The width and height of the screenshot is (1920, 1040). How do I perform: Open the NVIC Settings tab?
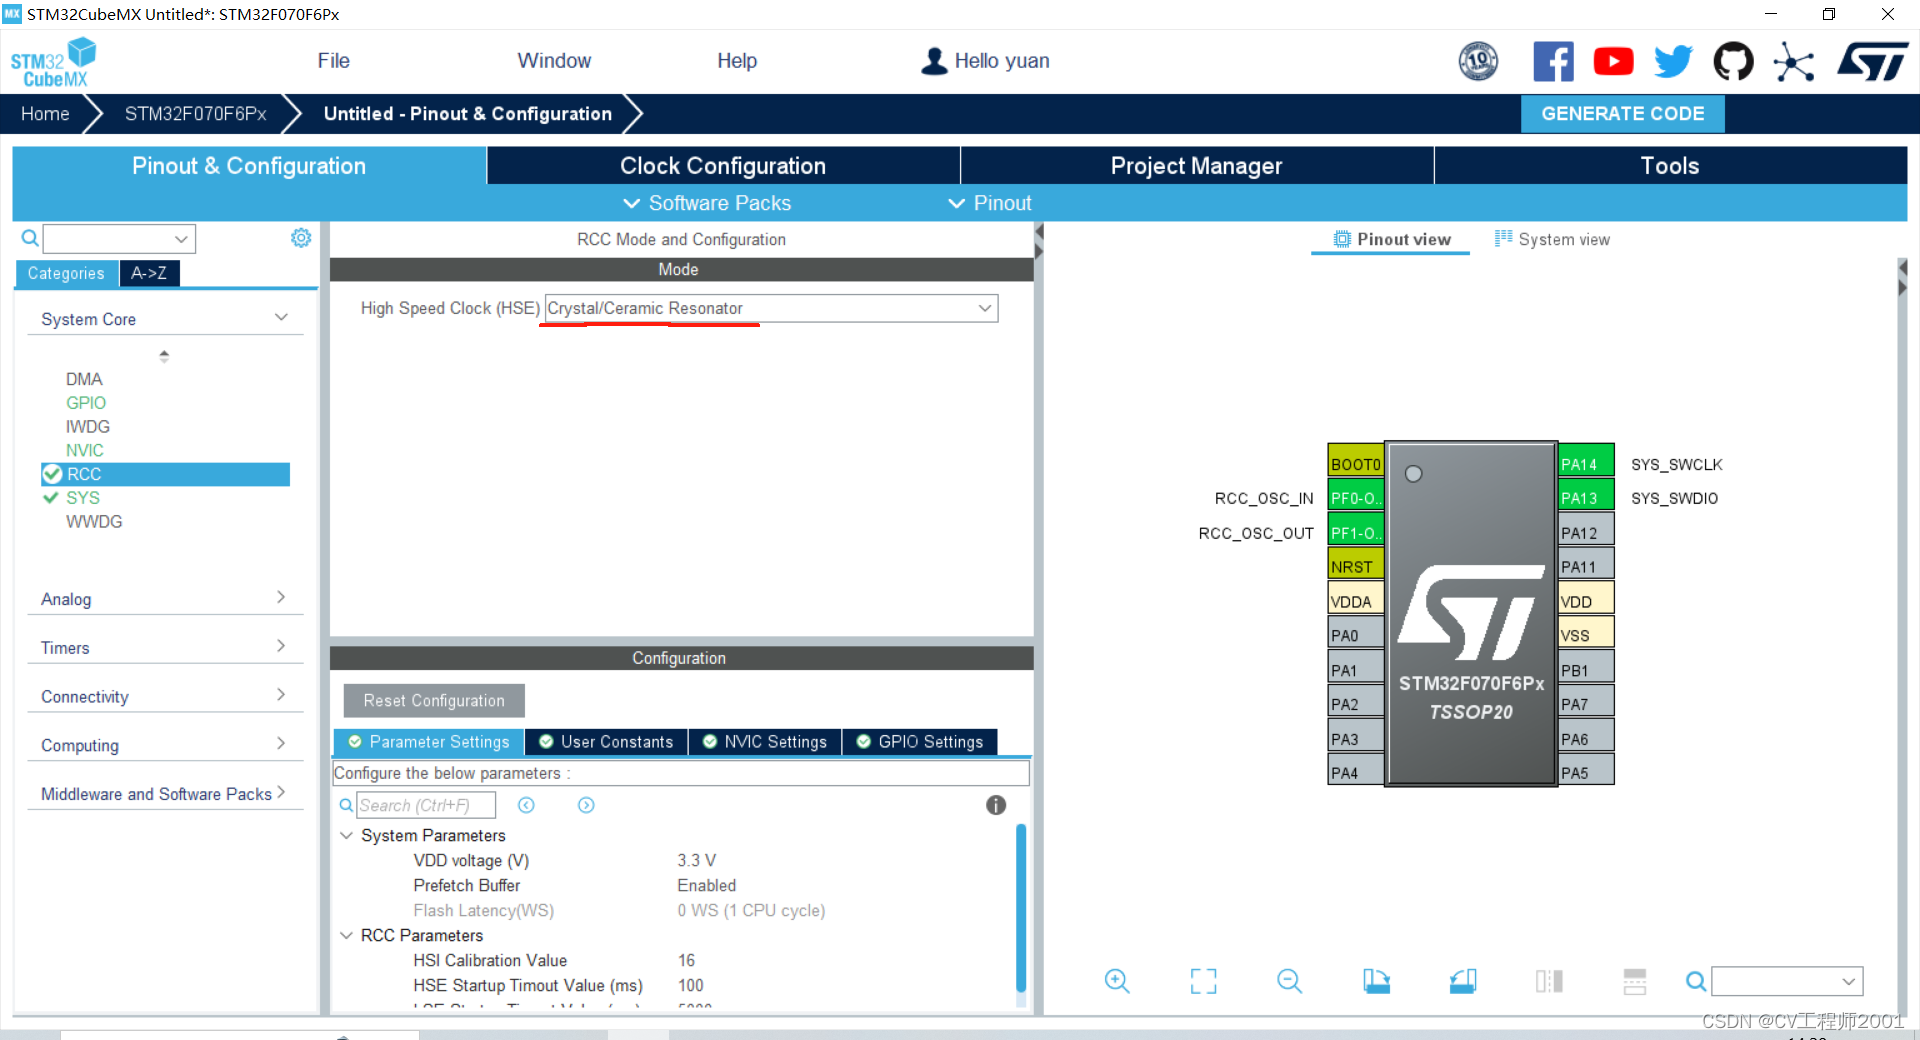[765, 742]
